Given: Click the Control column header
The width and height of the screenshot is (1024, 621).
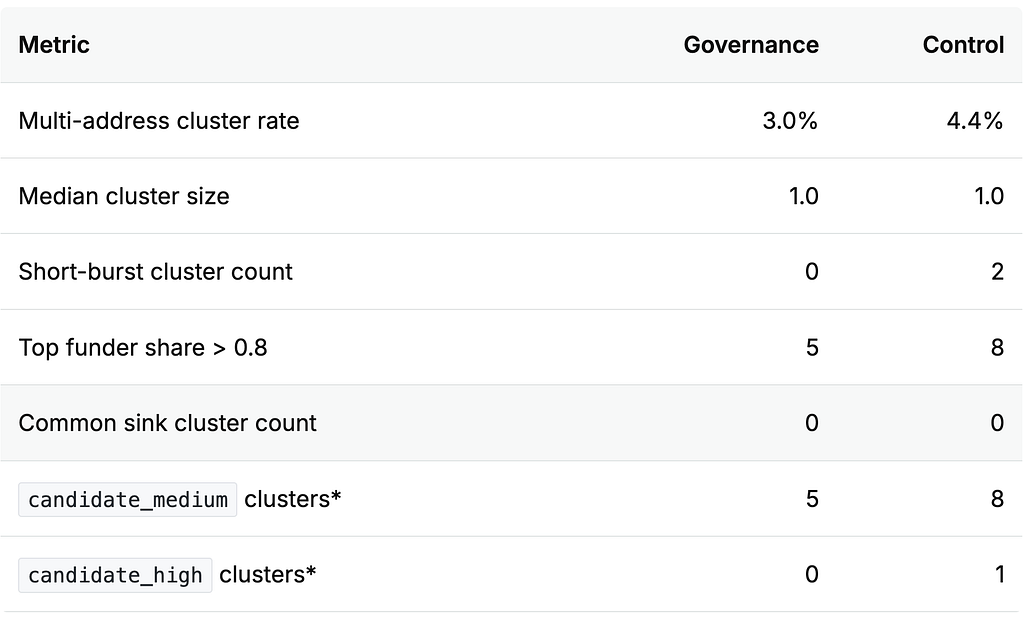Looking at the screenshot, I should pos(963,45).
